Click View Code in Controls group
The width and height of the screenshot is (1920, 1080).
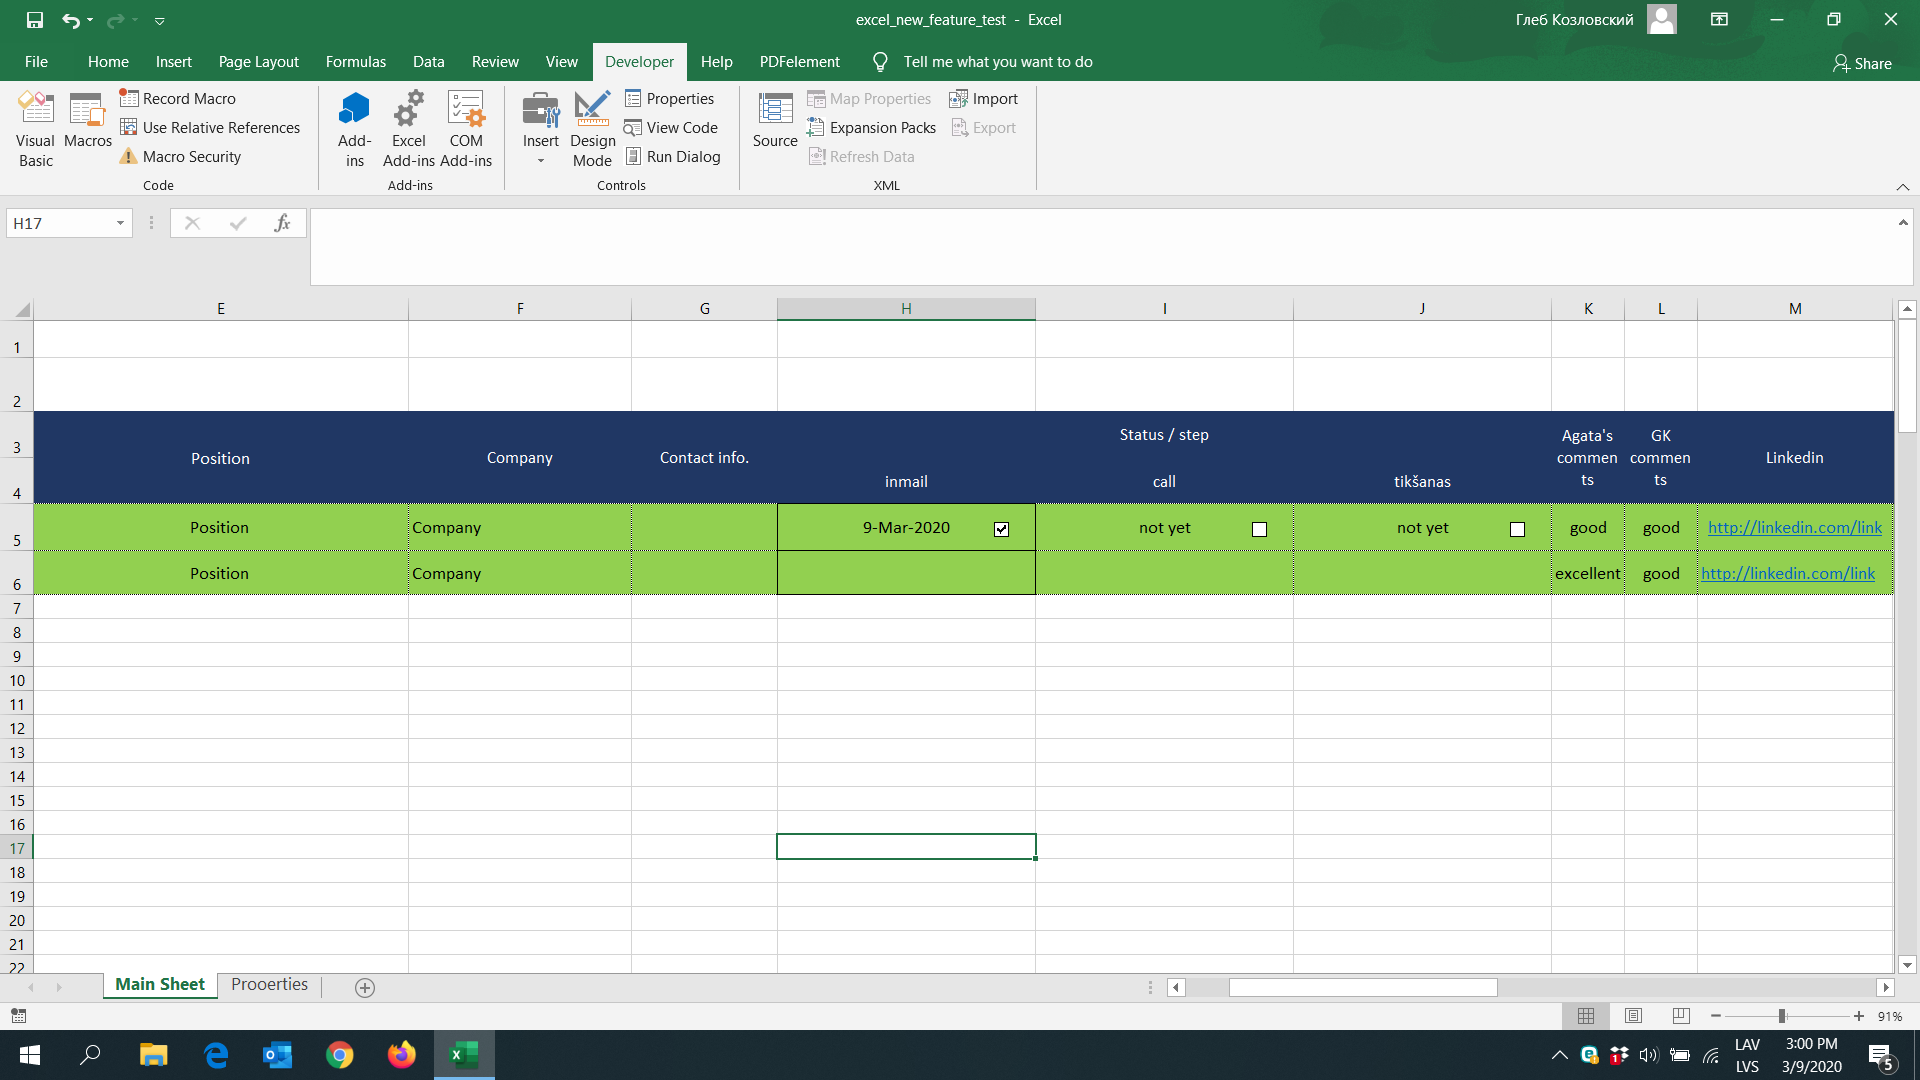click(x=672, y=127)
